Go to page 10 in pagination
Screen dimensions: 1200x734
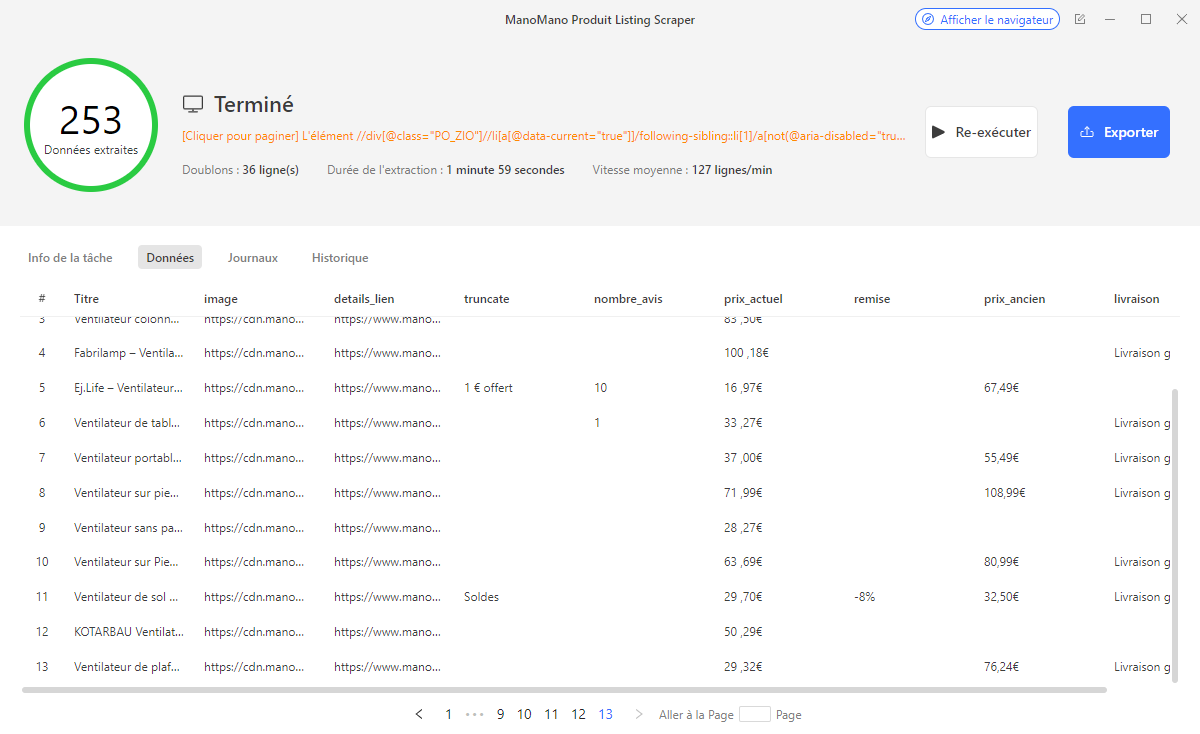[524, 714]
